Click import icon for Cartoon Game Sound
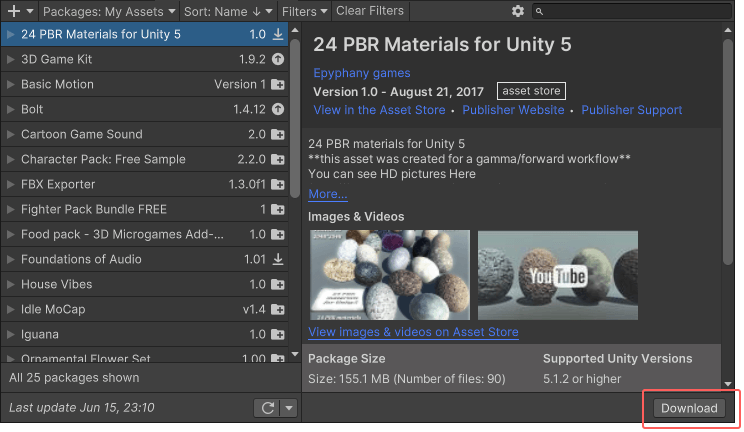Screen dimensions: 744x432 pyautogui.click(x=278, y=135)
